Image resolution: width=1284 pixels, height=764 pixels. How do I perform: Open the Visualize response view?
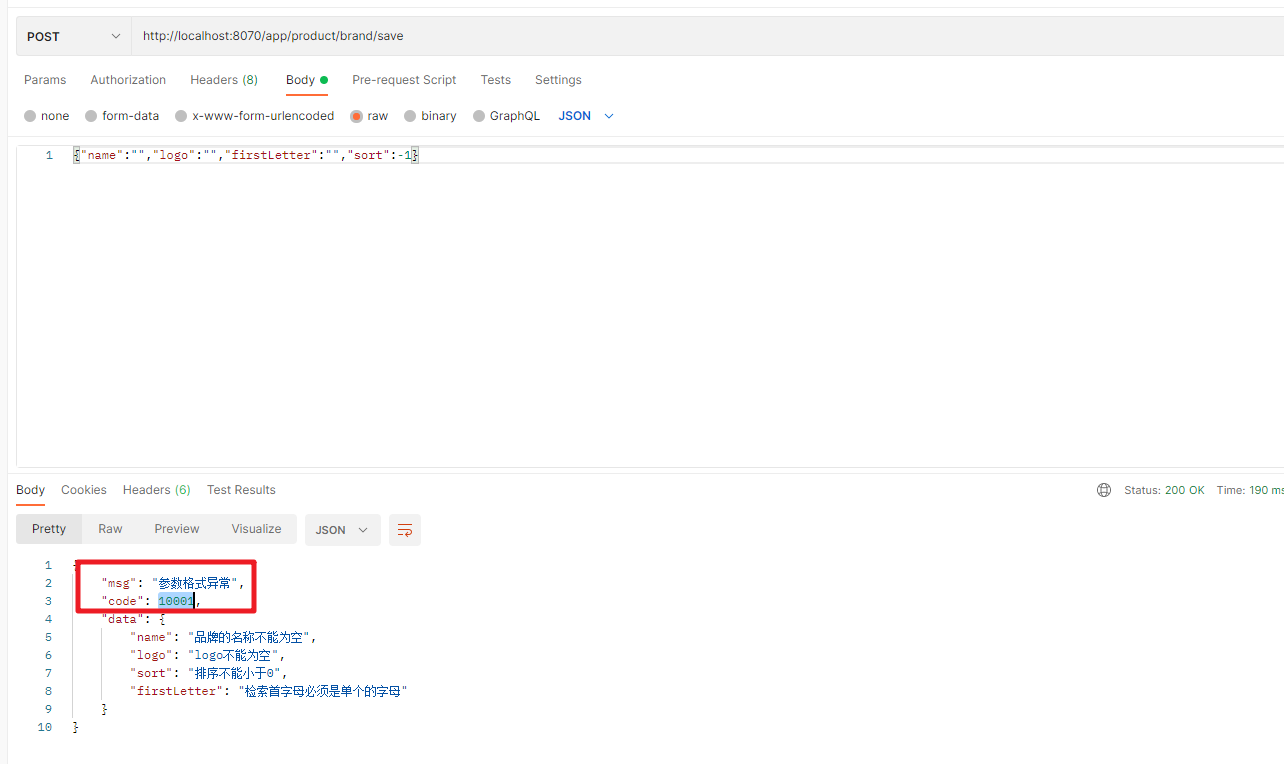point(256,529)
